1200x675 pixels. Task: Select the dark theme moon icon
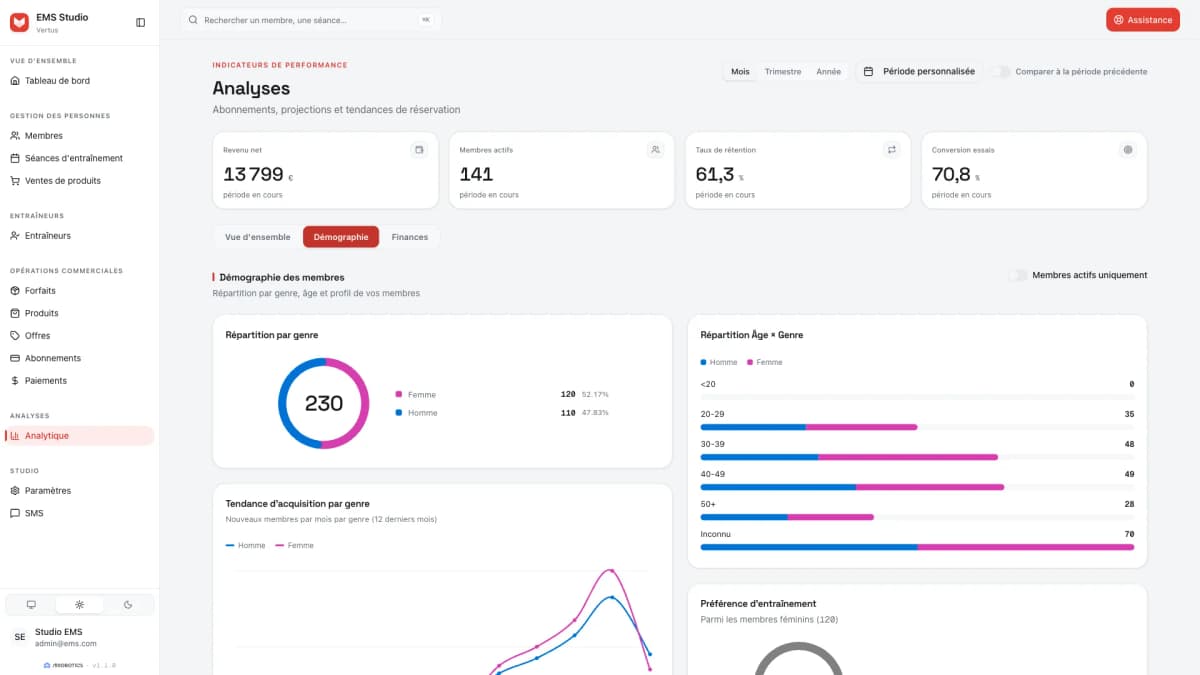click(x=128, y=604)
